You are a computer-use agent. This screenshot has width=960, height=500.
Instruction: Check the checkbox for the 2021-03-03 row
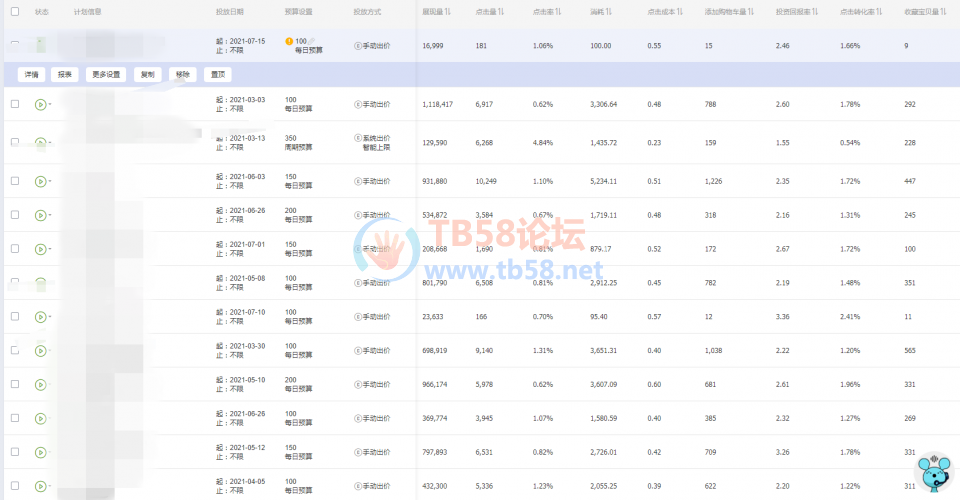(x=15, y=104)
